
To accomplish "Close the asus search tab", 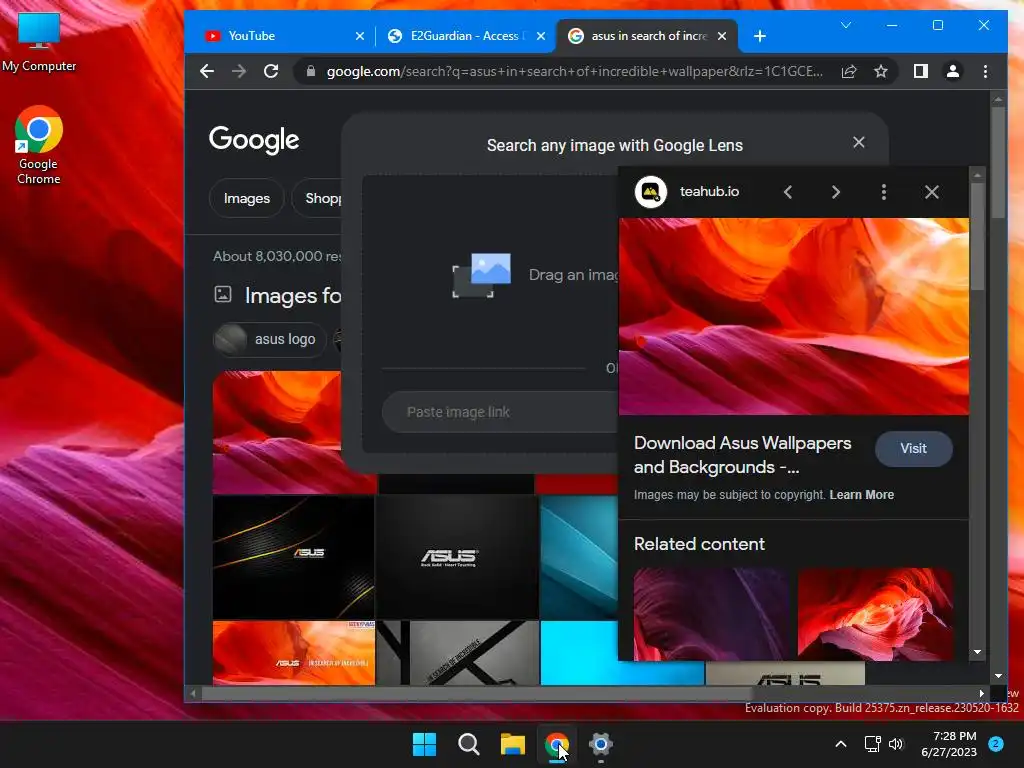I will pyautogui.click(x=722, y=36).
